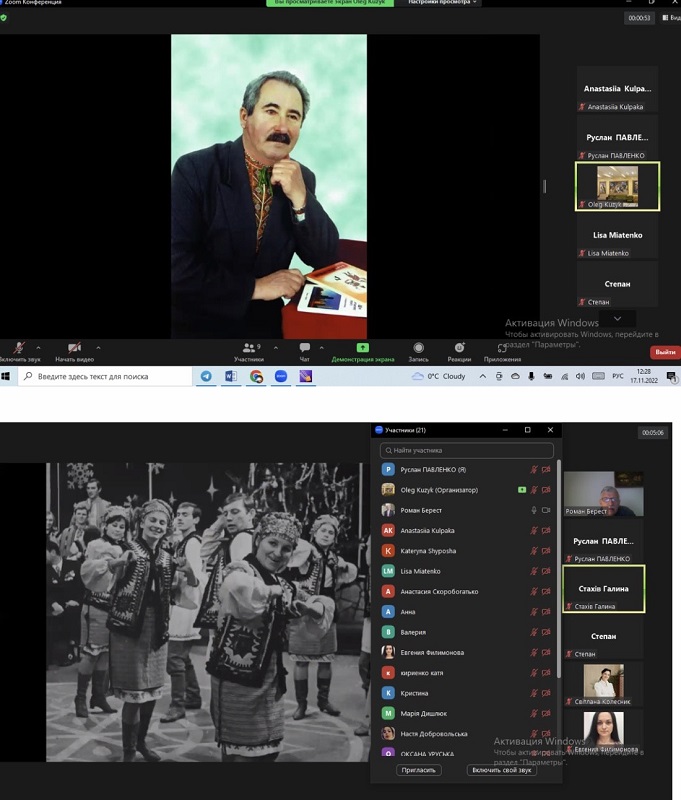Toggle muted mic icon in Anastasiia Kulpaka row
The image size is (681, 800).
(x=534, y=531)
